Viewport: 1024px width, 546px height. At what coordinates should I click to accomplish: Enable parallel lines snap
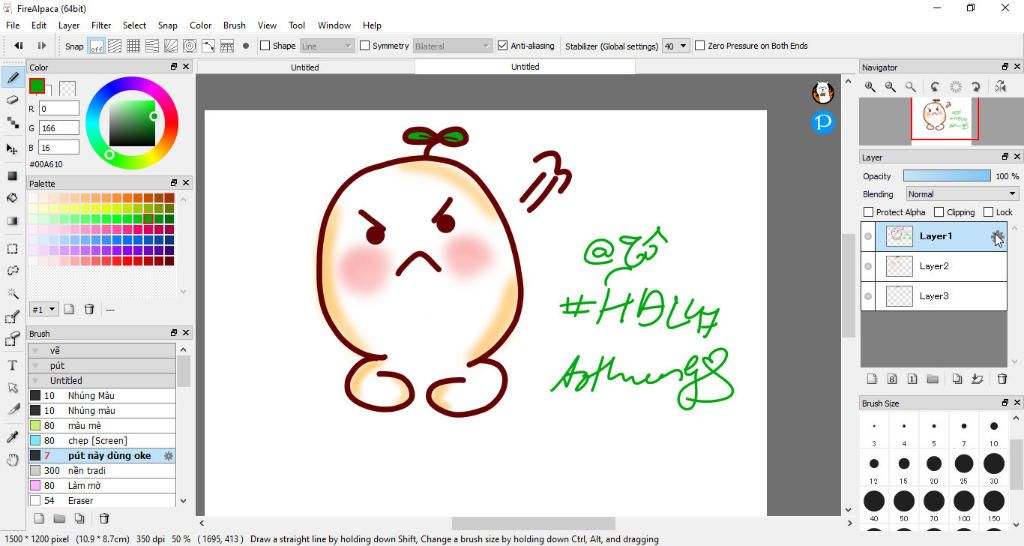click(114, 46)
